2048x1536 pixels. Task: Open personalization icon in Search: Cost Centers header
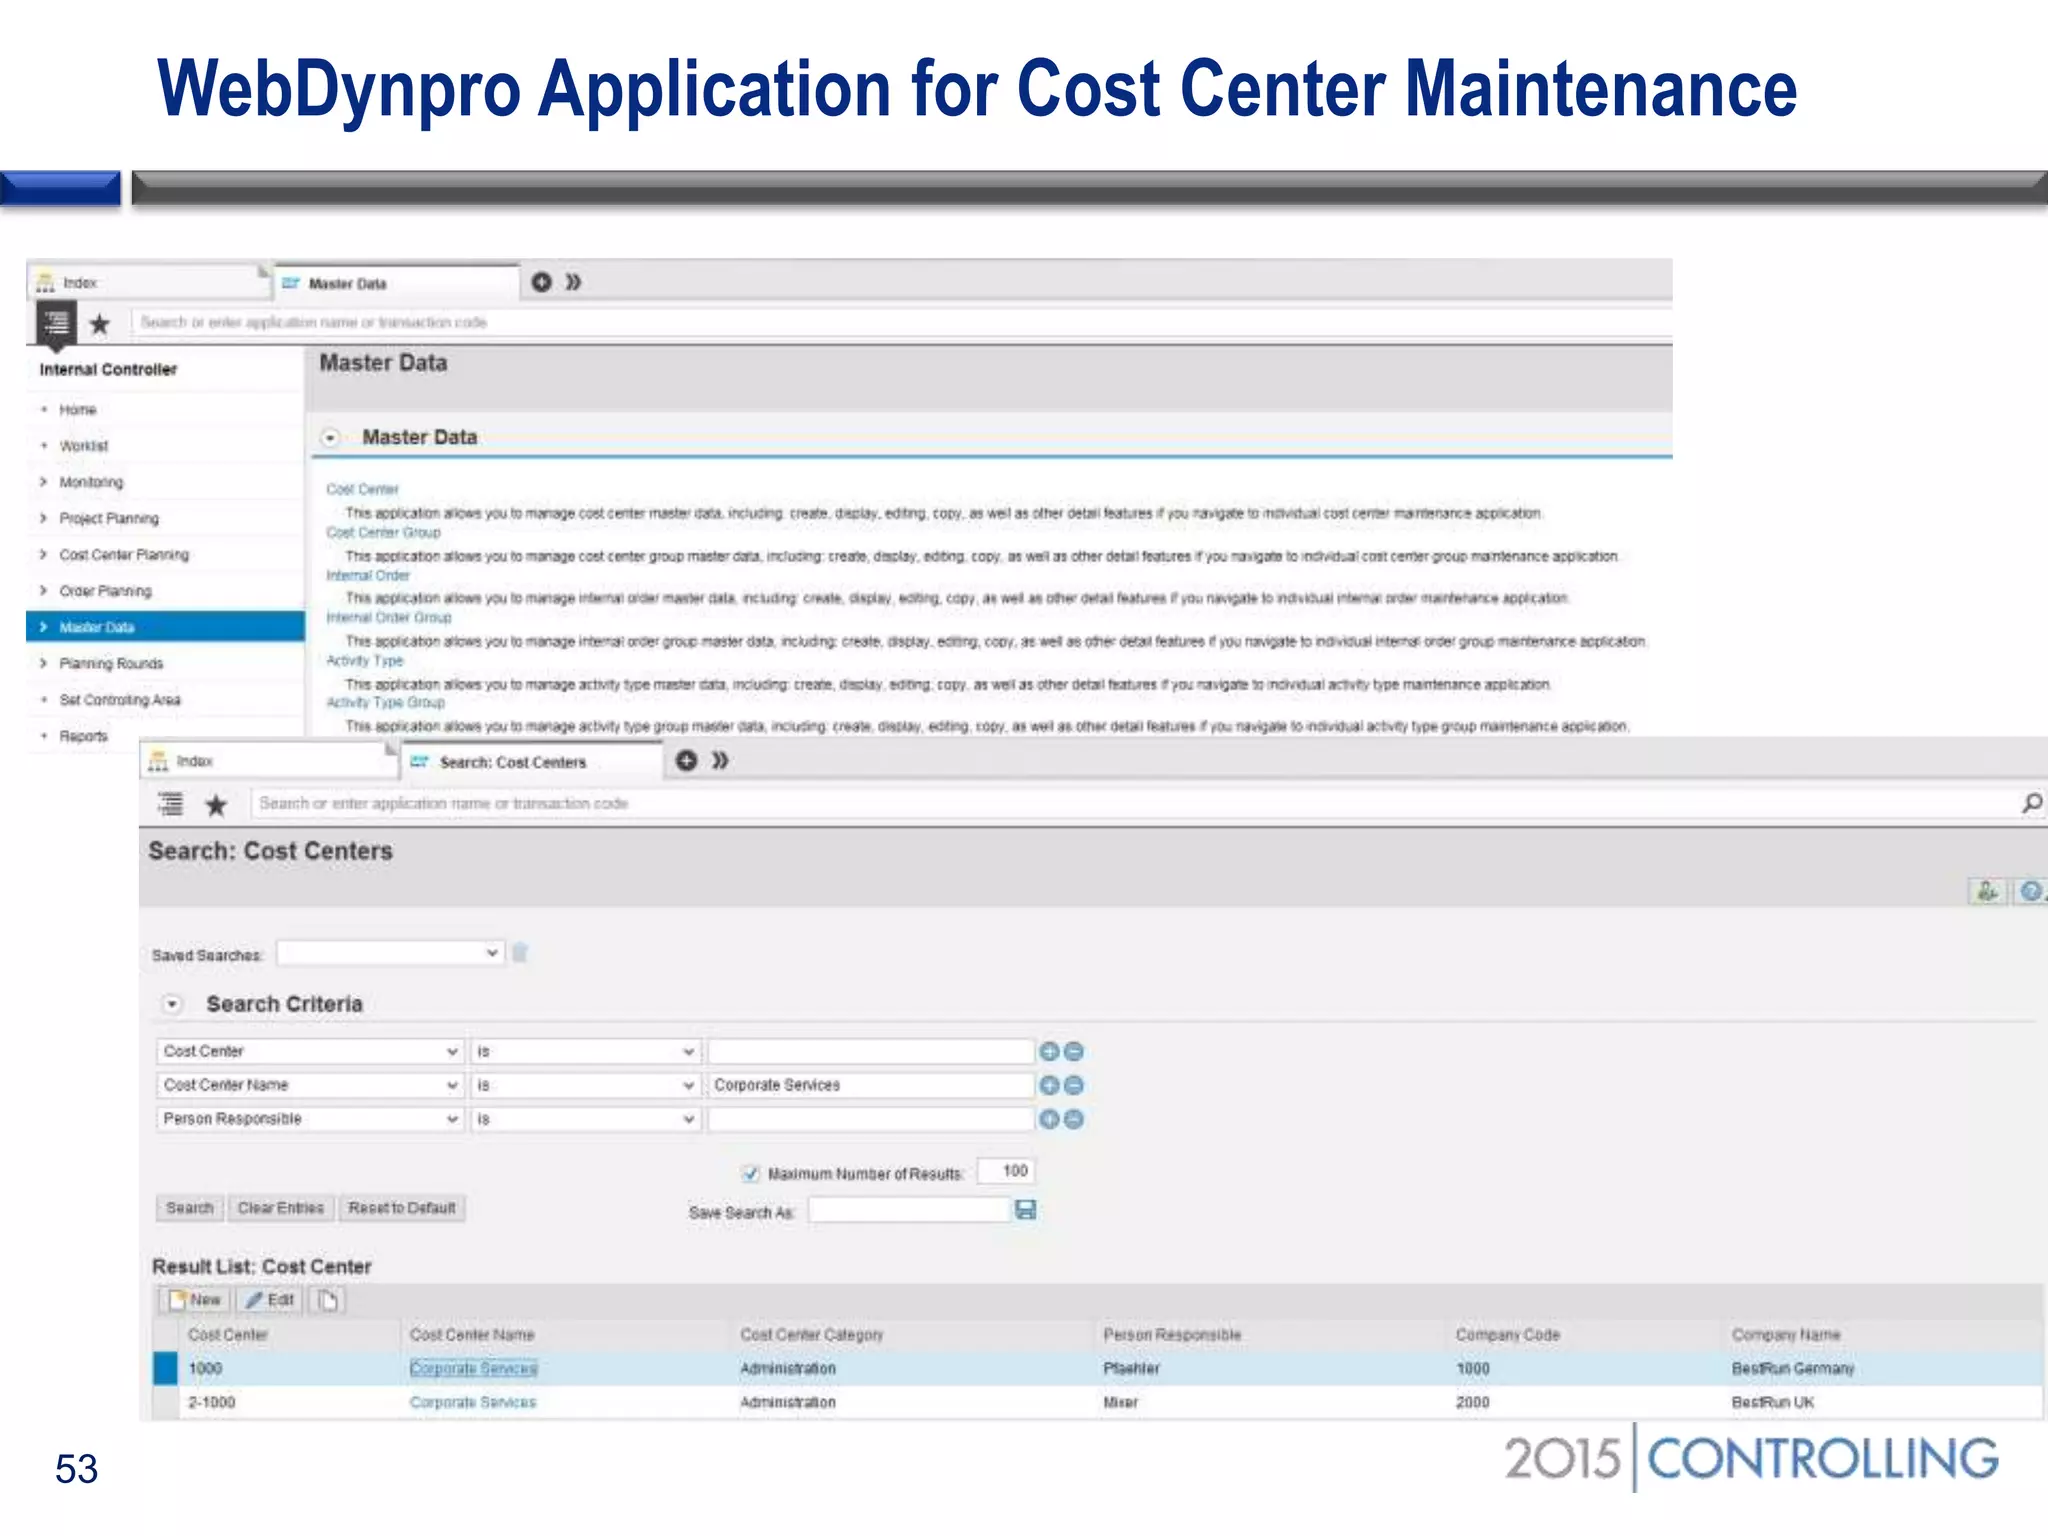pos(1988,891)
